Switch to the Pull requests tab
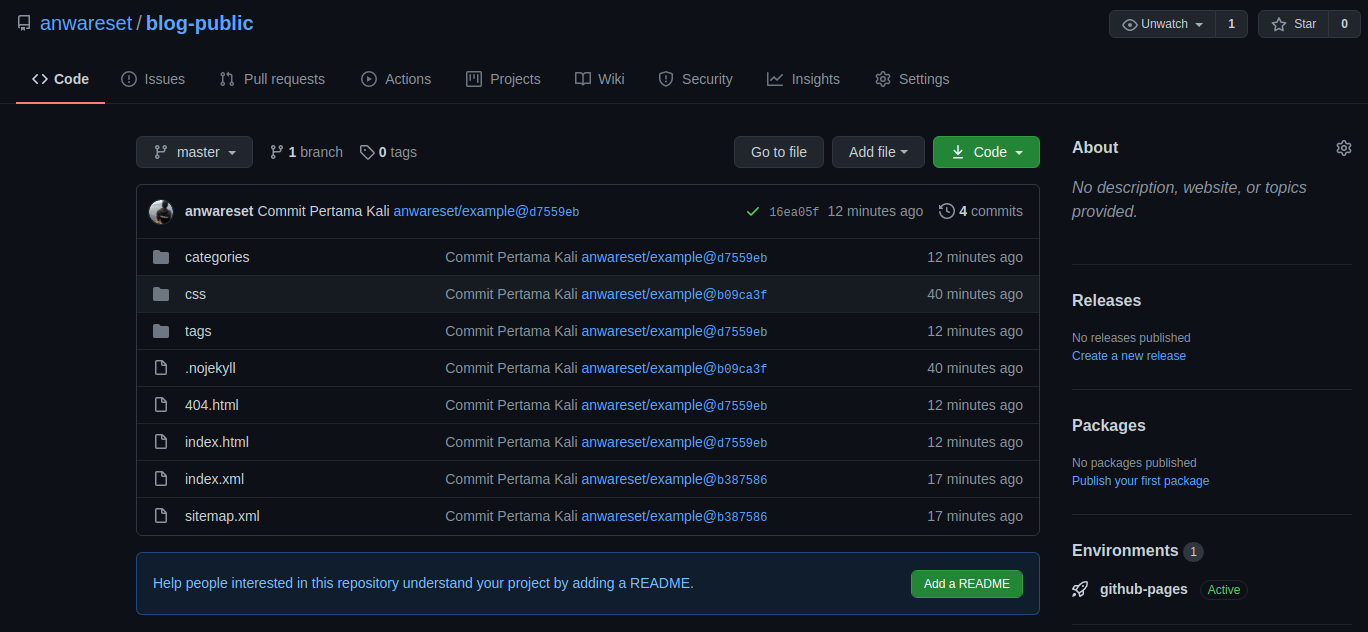Image resolution: width=1368 pixels, height=632 pixels. pos(272,79)
